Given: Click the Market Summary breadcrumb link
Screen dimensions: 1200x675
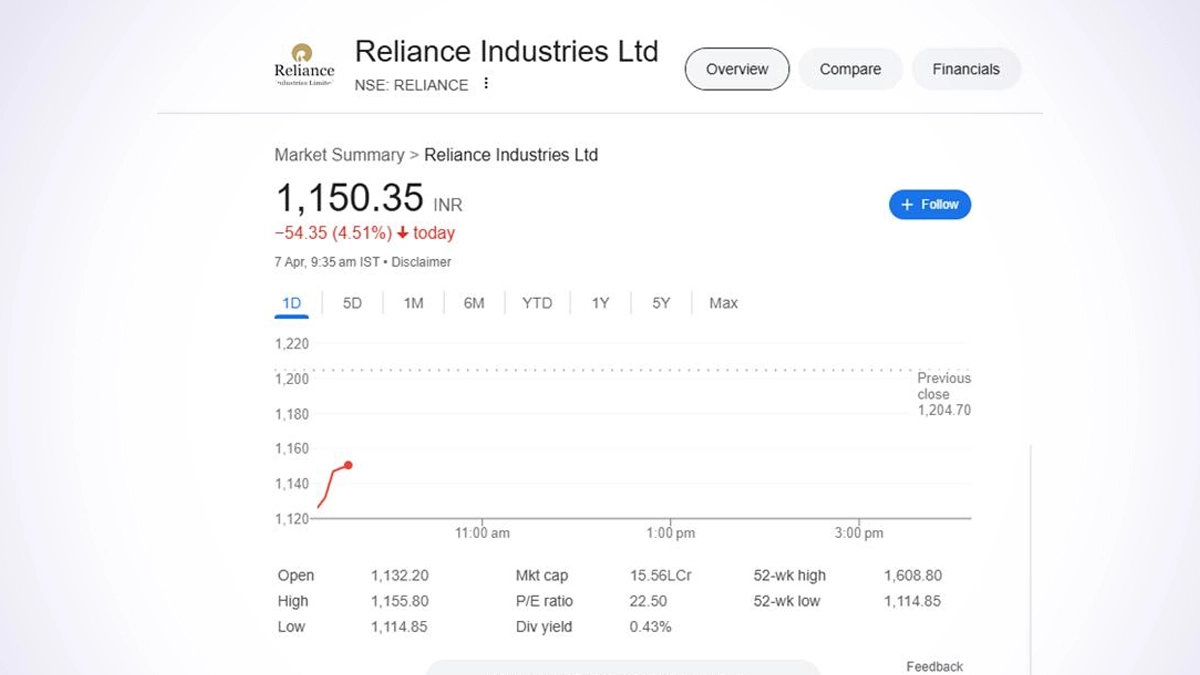Looking at the screenshot, I should [x=339, y=155].
